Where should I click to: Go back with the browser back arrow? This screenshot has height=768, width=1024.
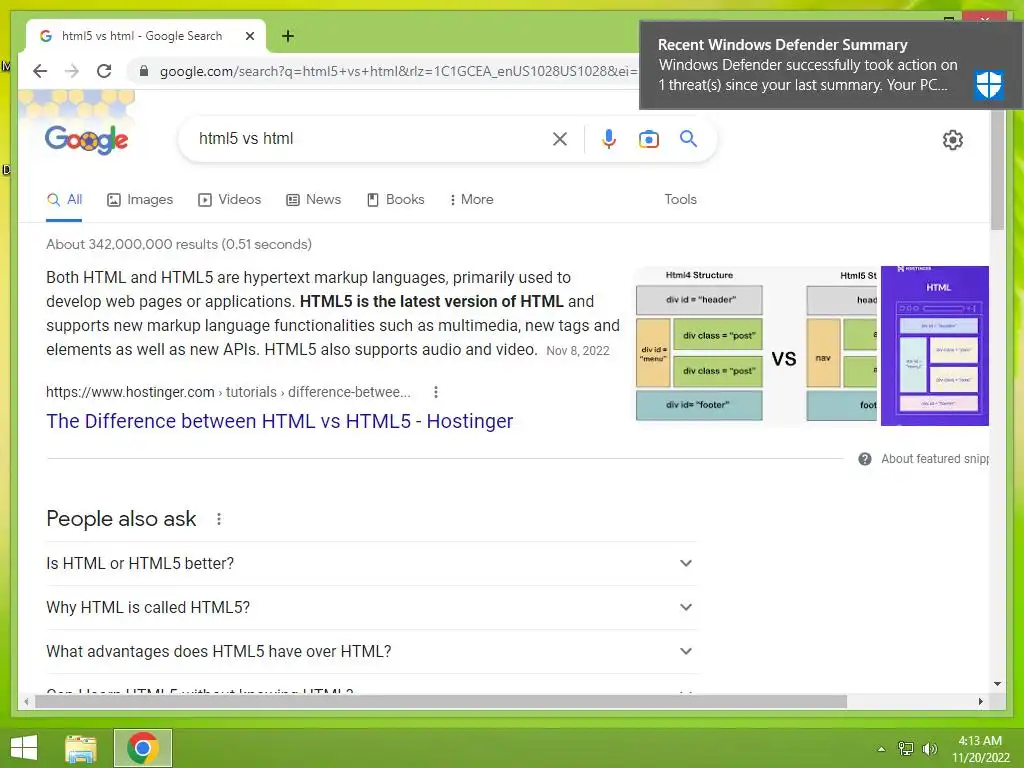click(40, 71)
